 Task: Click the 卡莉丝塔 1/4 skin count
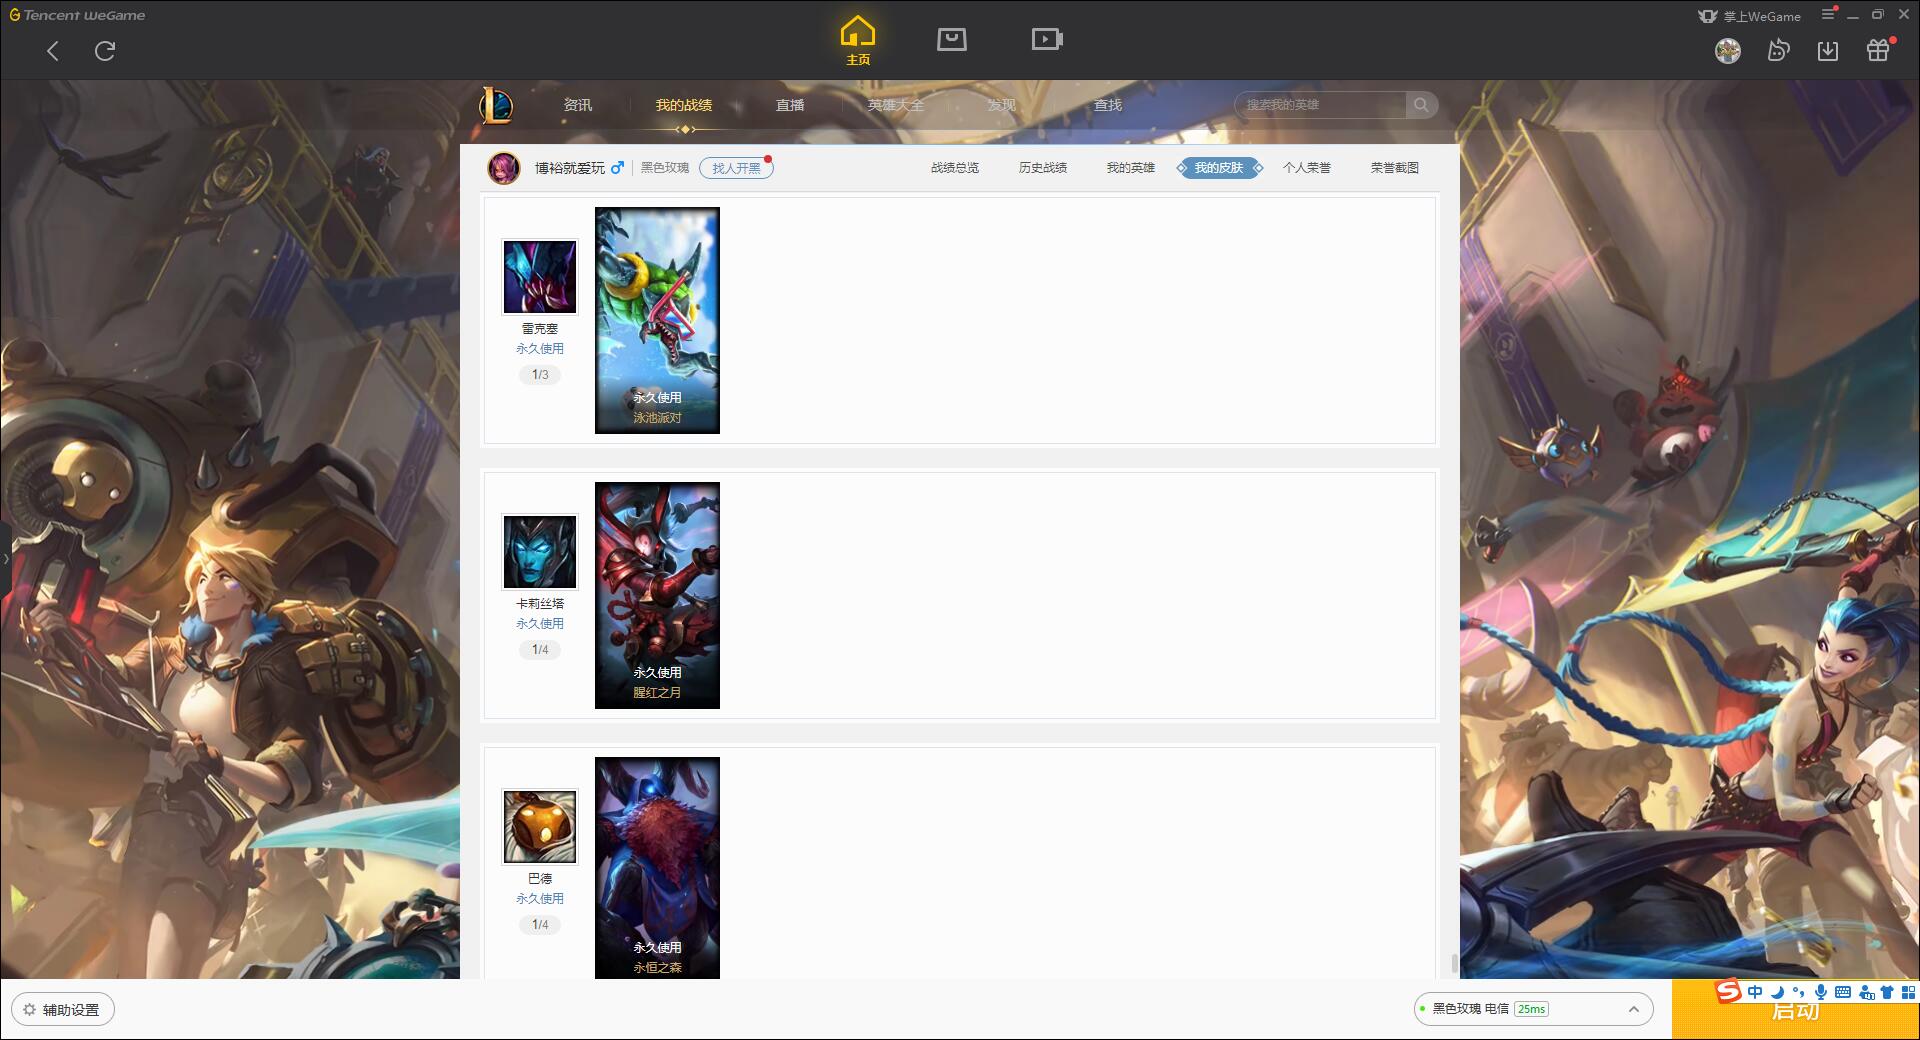[x=540, y=650]
